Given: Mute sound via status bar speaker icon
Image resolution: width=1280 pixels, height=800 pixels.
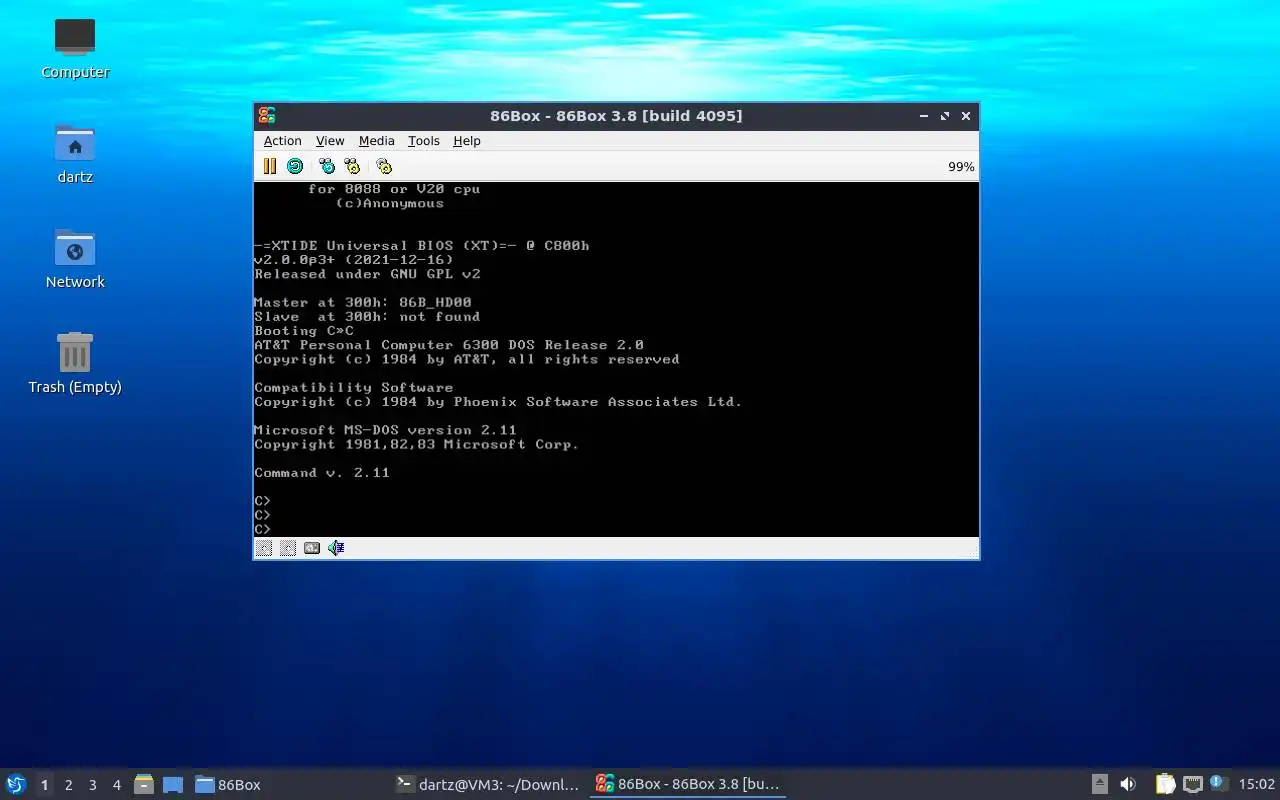Looking at the screenshot, I should click(336, 548).
